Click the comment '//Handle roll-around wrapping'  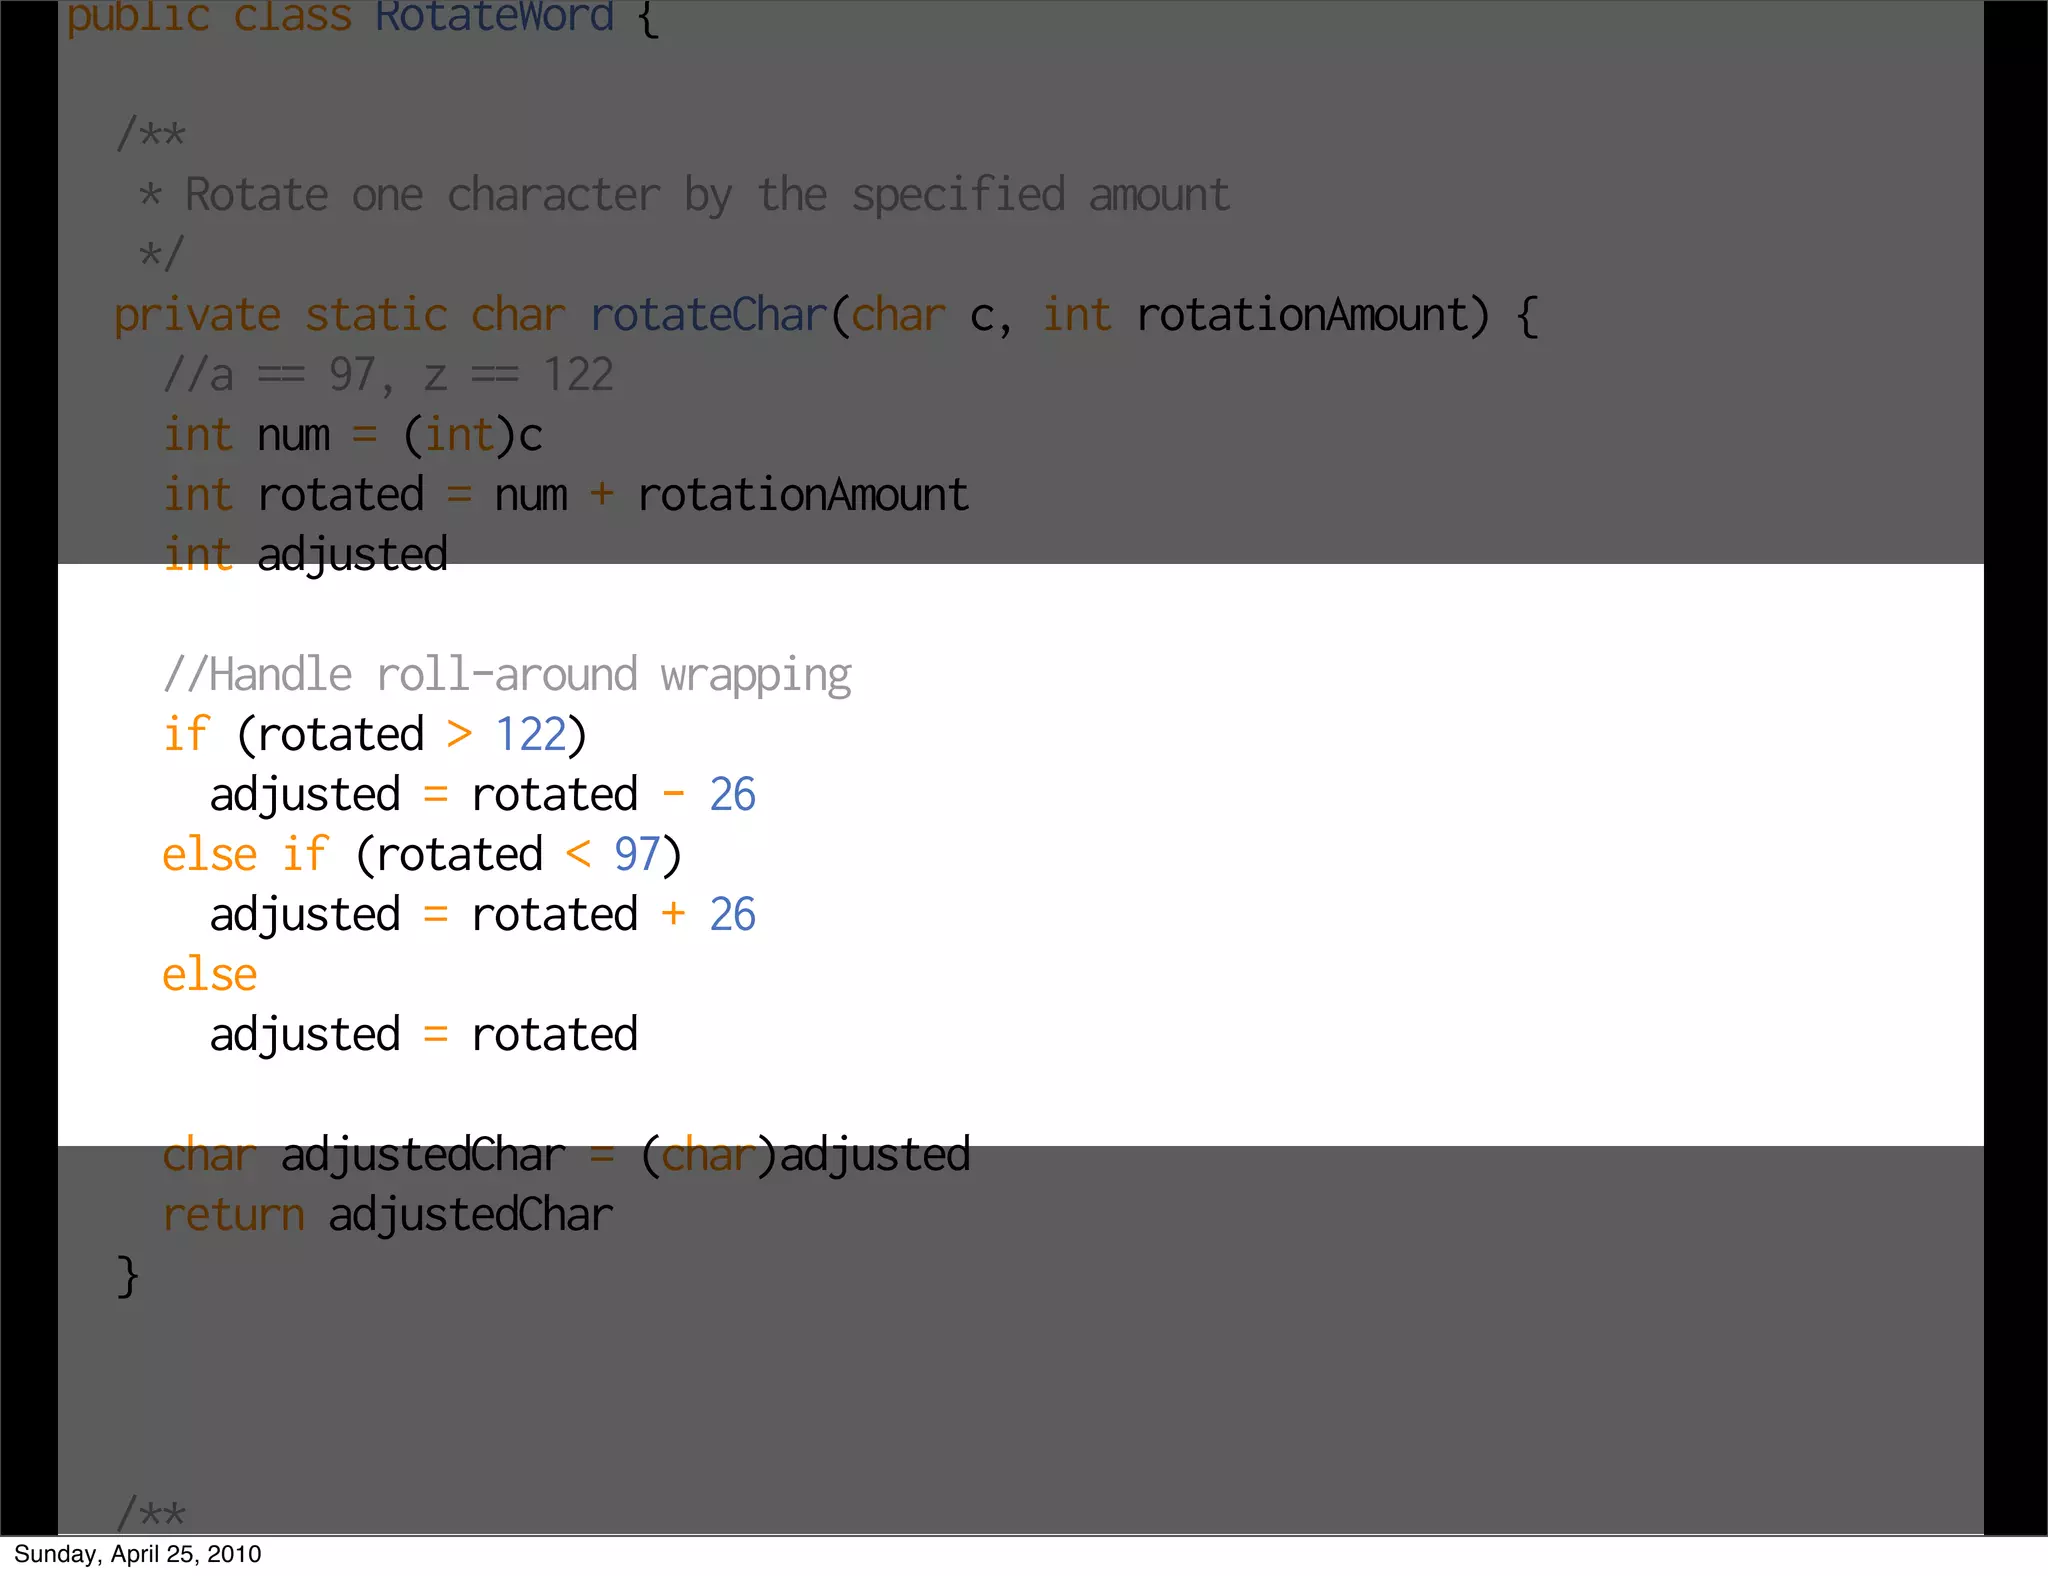coord(507,675)
